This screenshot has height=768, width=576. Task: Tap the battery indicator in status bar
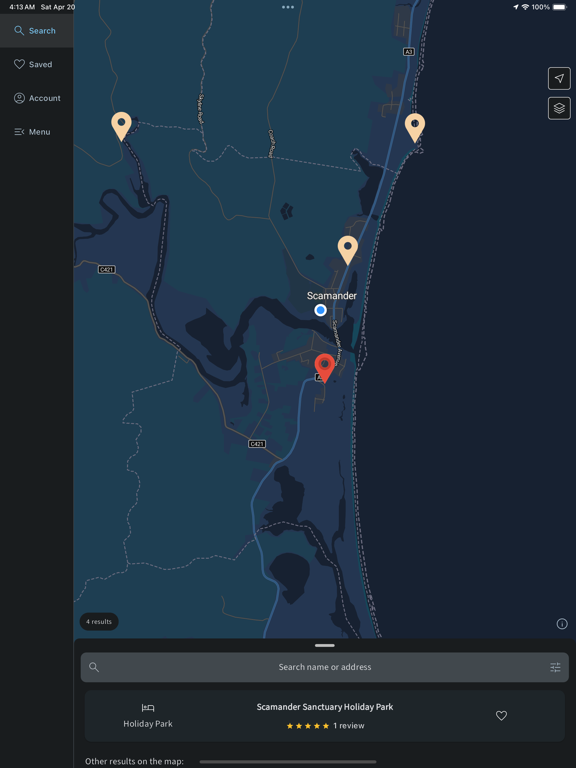(x=559, y=7)
